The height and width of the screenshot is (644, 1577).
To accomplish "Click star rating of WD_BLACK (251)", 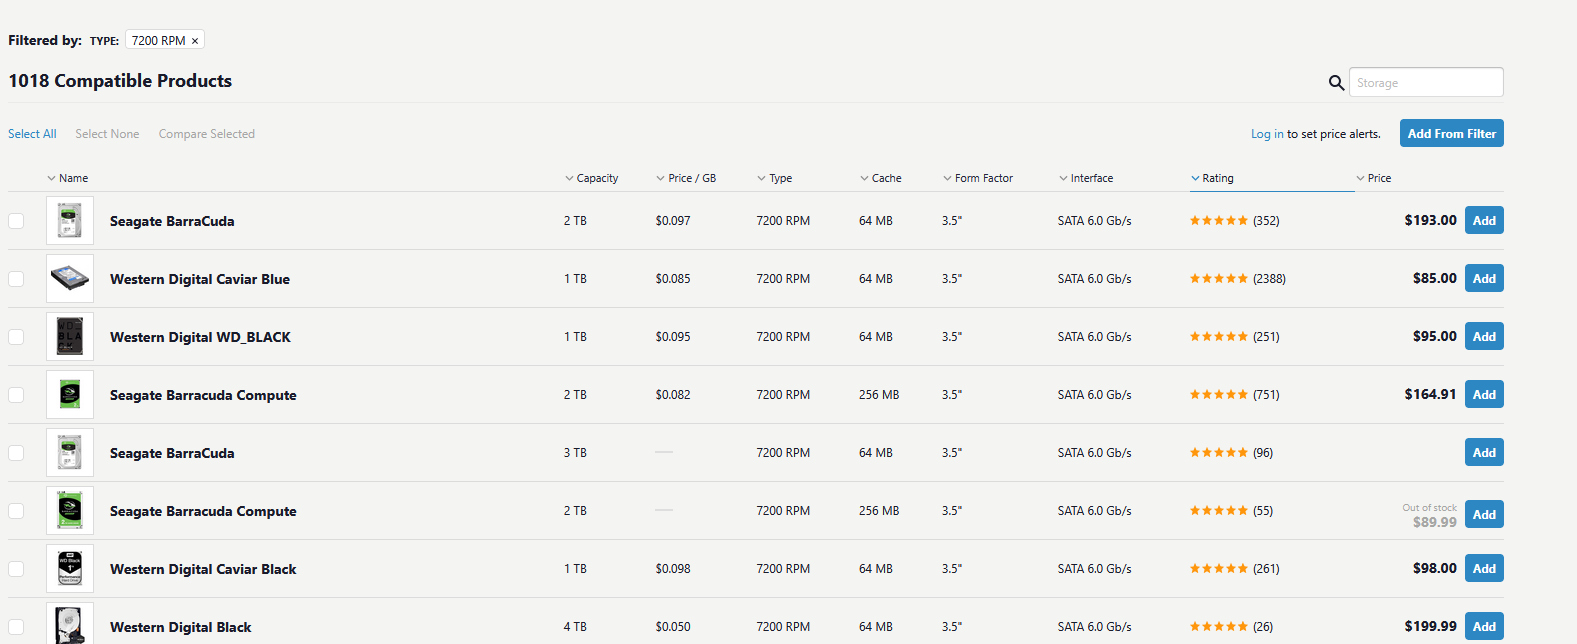I will pos(1218,337).
